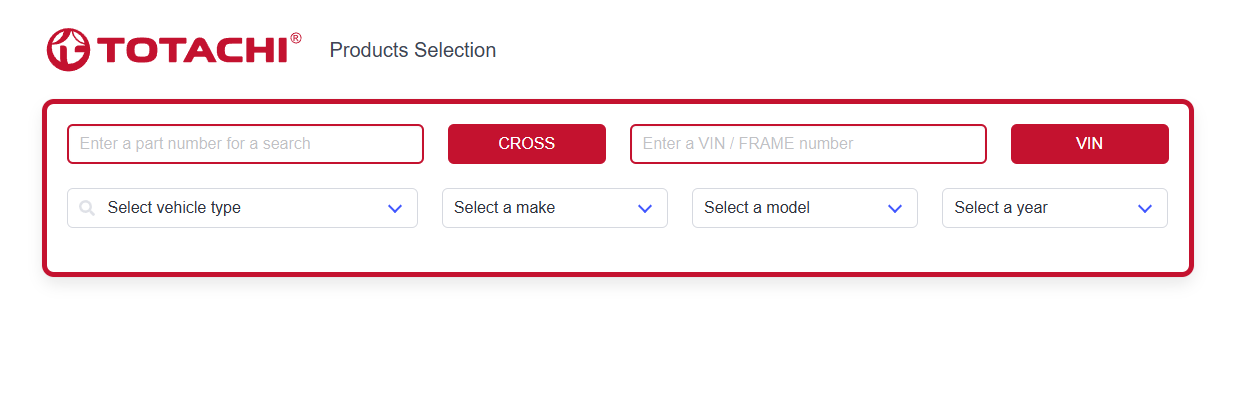Click the 'Select vehicle type' placeholder text
Image resolution: width=1249 pixels, height=396 pixels.
coord(174,208)
